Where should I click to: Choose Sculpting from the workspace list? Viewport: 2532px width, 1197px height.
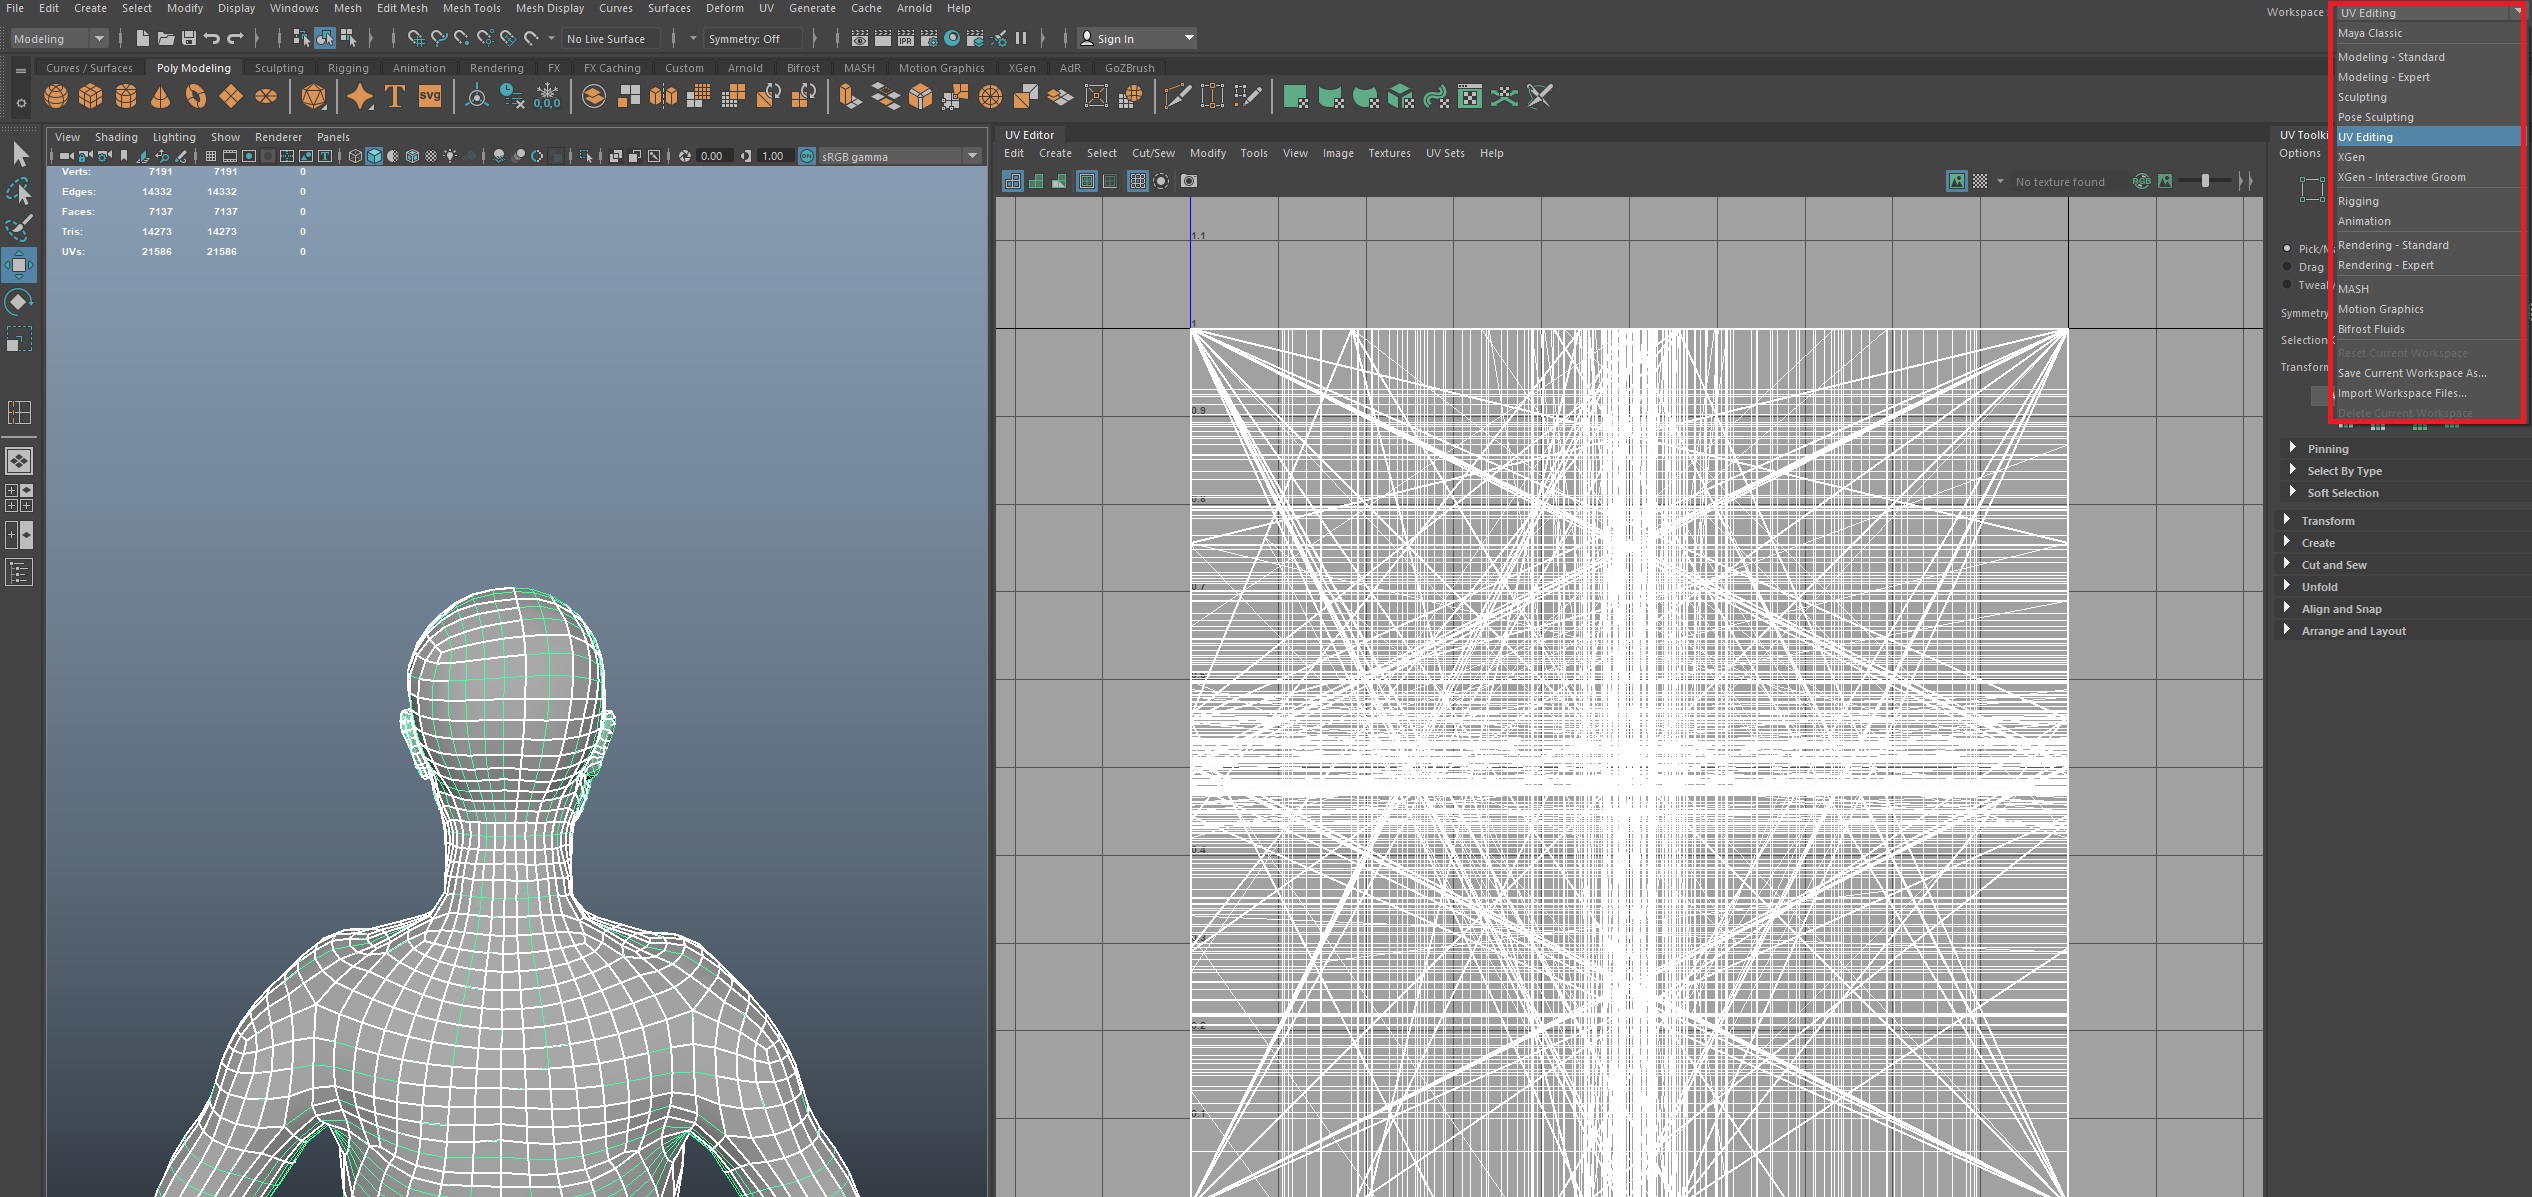point(2362,97)
